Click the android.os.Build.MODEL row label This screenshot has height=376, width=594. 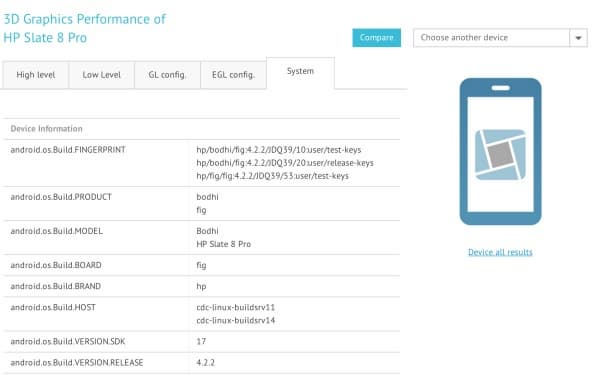coord(56,231)
